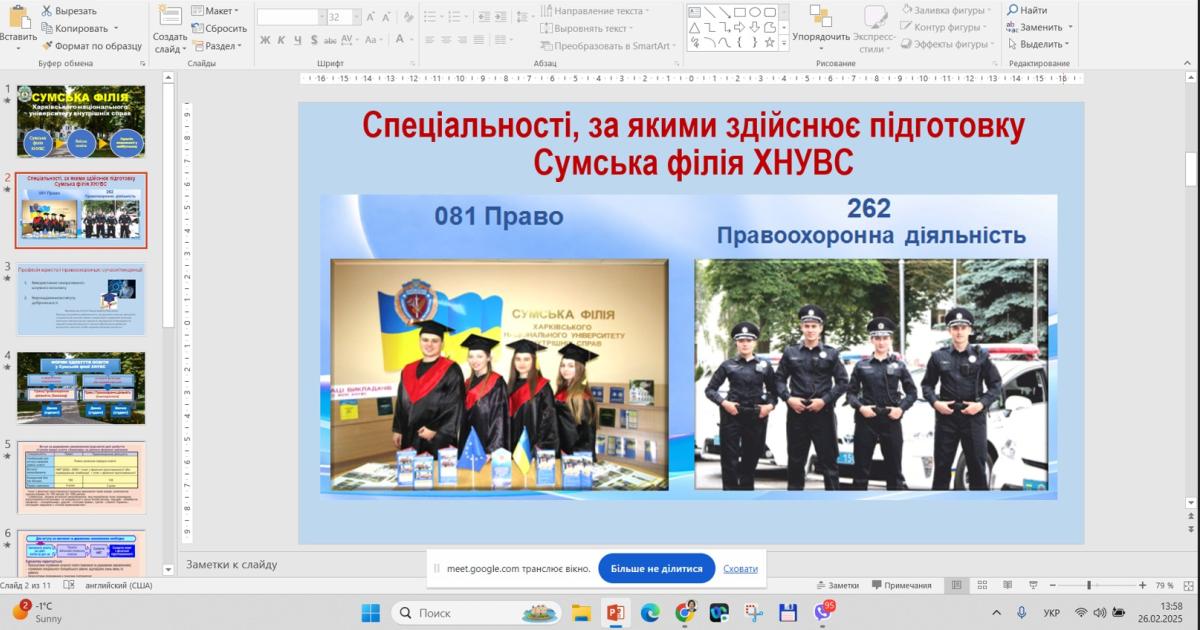Click Сбросить to reset the slide
The image size is (1200, 630).
click(x=218, y=28)
